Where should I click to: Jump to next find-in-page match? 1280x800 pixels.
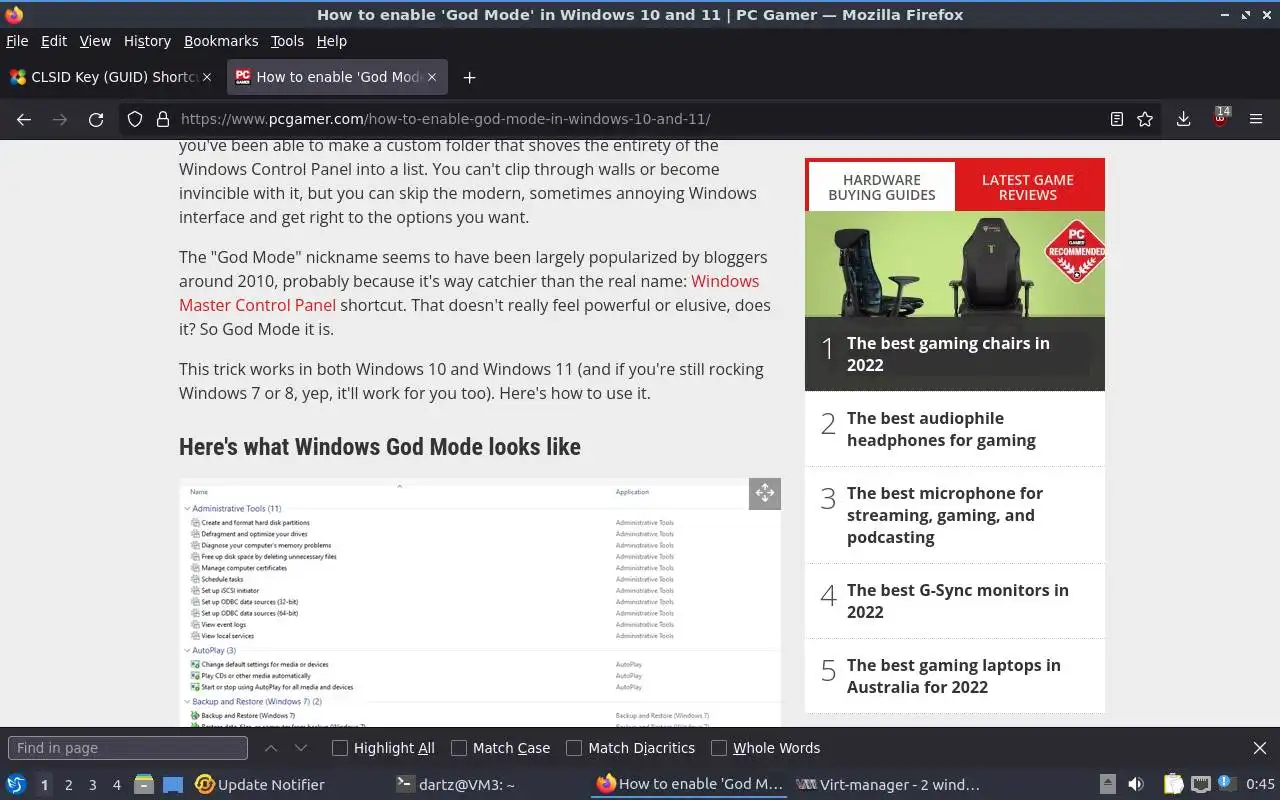300,748
